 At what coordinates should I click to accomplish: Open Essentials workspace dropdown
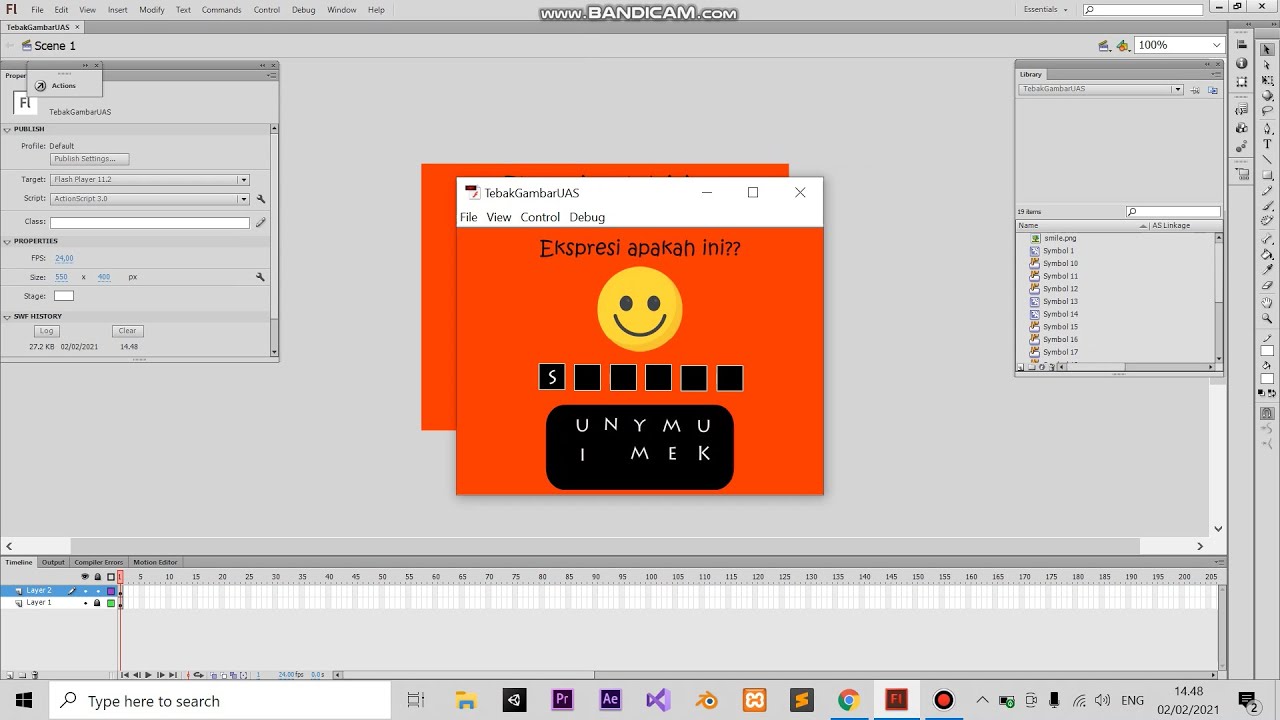click(1046, 9)
